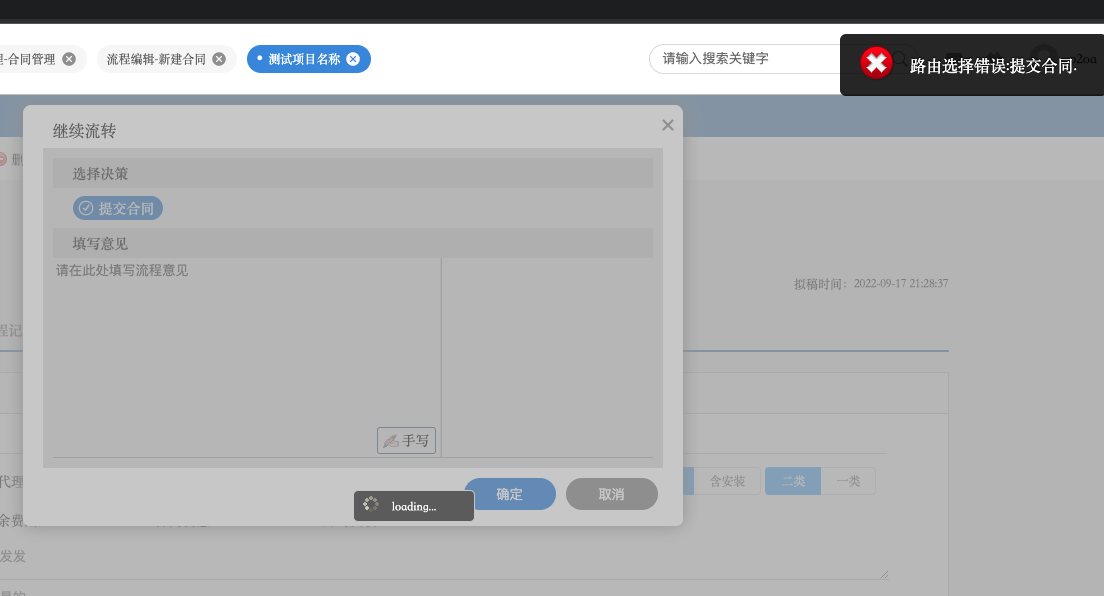
Task: Click the 继续流转 dialog title
Action: point(84,130)
